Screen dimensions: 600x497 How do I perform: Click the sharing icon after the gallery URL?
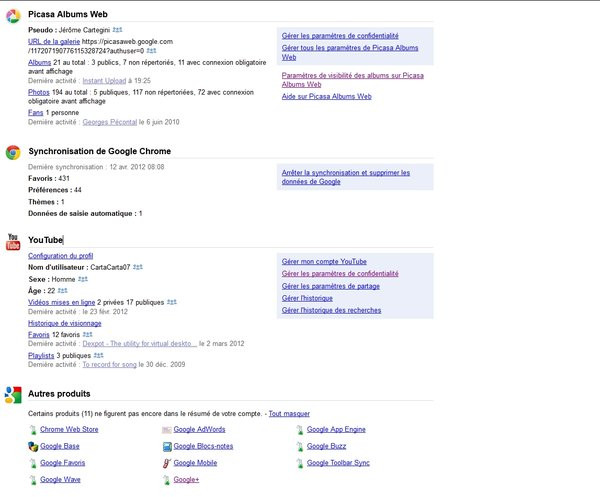(x=152, y=51)
